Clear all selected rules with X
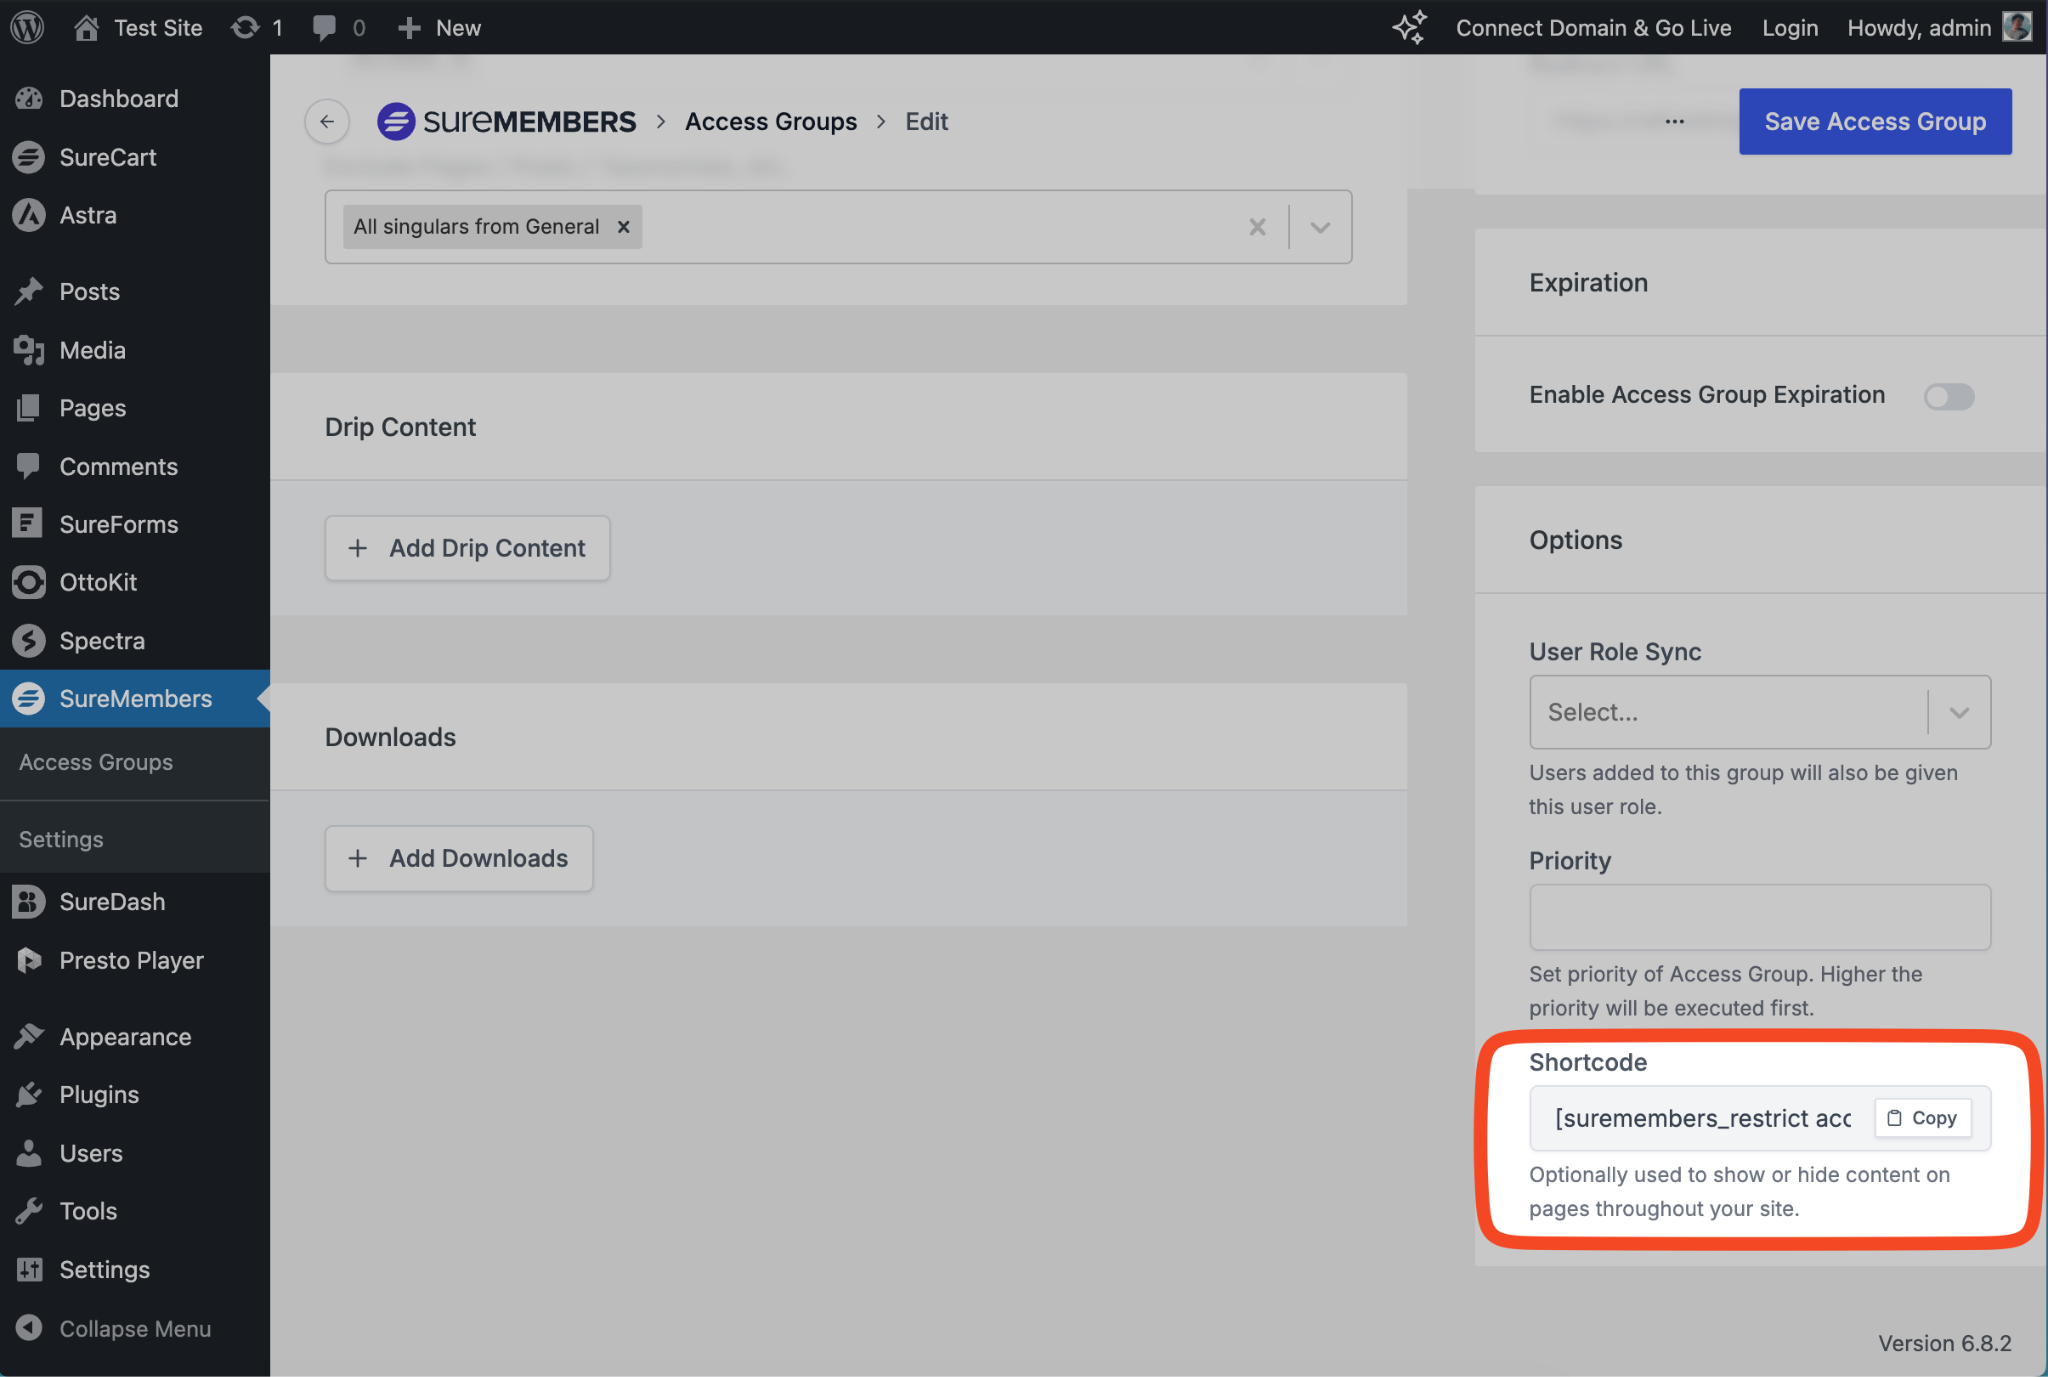This screenshot has height=1377, width=2048. [x=1257, y=227]
